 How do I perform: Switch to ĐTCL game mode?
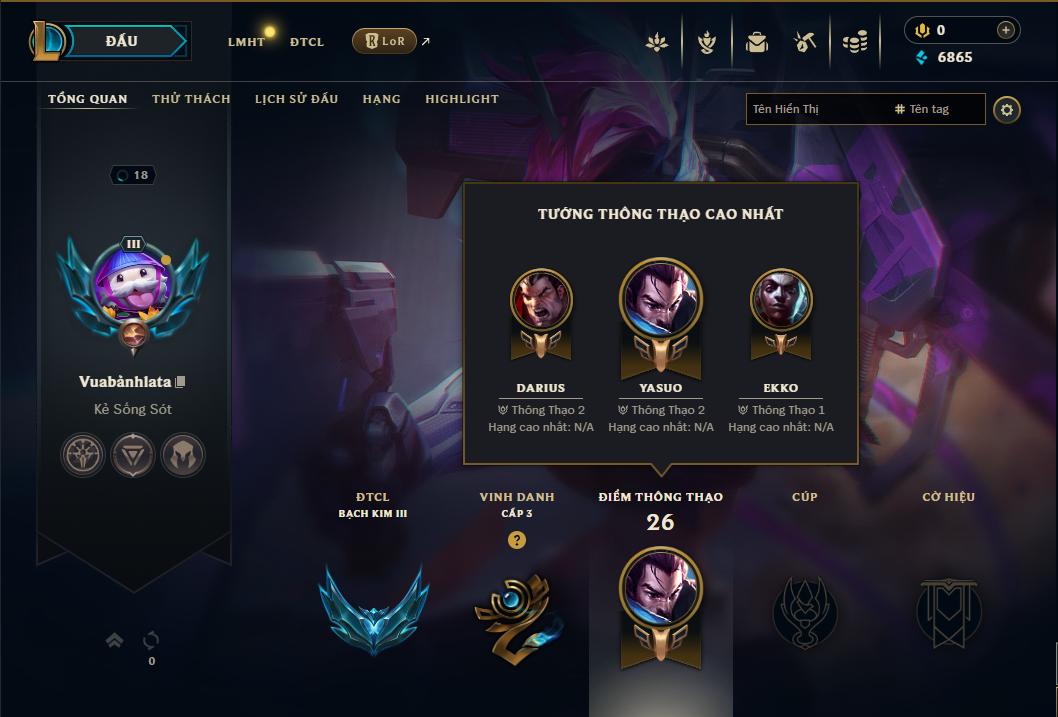tap(307, 42)
